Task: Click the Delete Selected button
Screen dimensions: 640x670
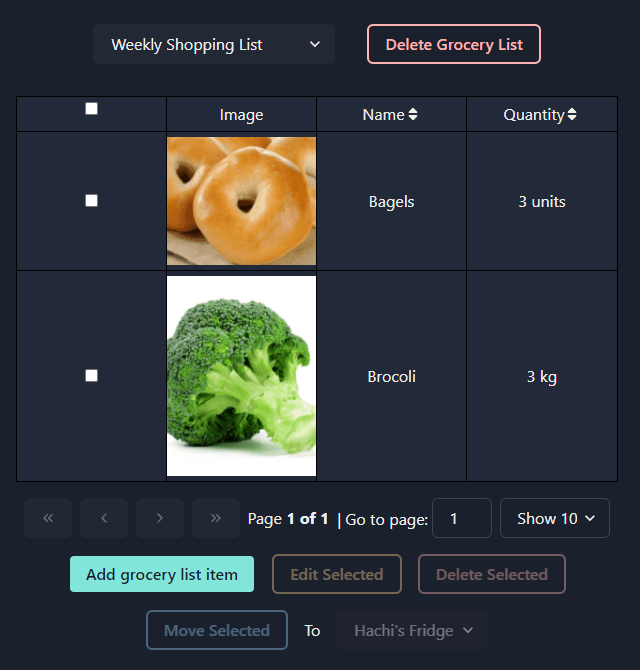Action: coord(492,574)
